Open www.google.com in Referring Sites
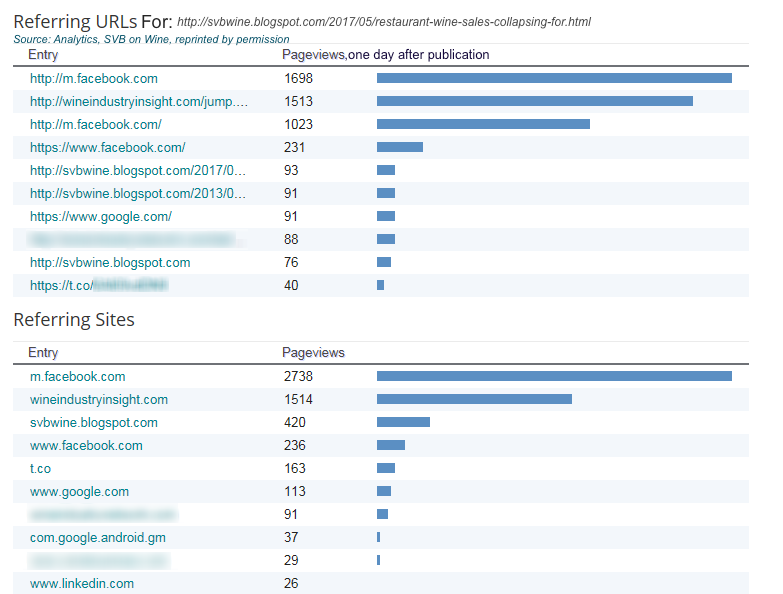Viewport: 783px width, 594px height. pos(79,491)
